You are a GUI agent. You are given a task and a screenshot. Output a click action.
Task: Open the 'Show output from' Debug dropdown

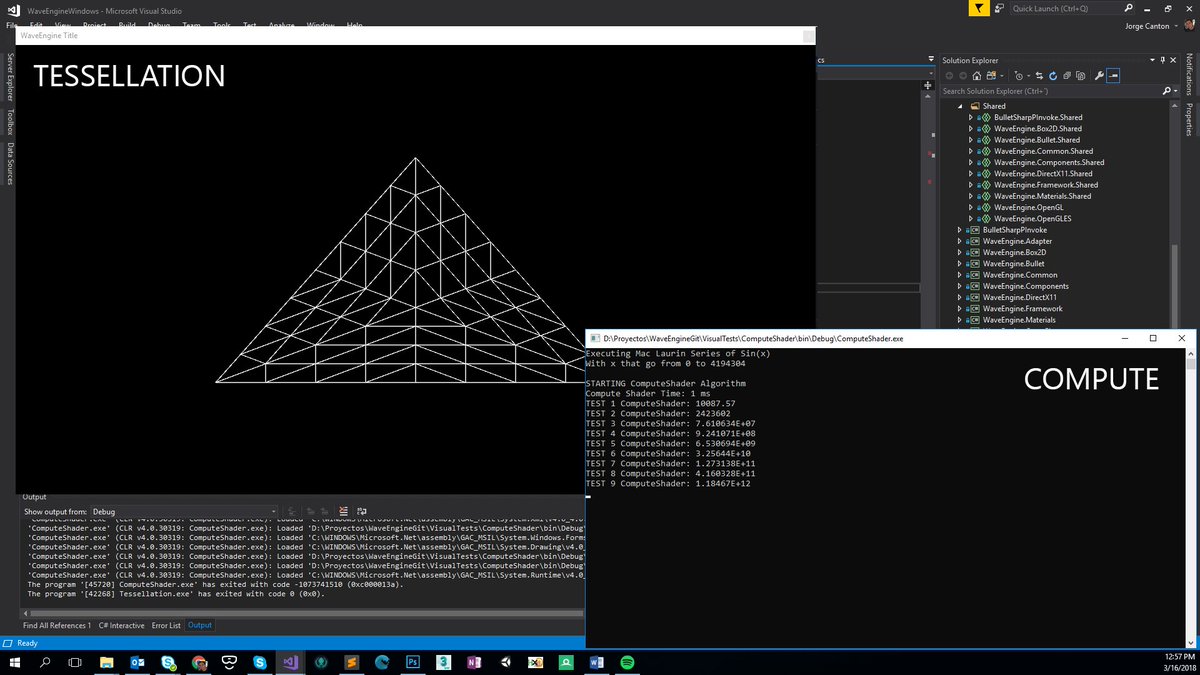click(x=272, y=511)
